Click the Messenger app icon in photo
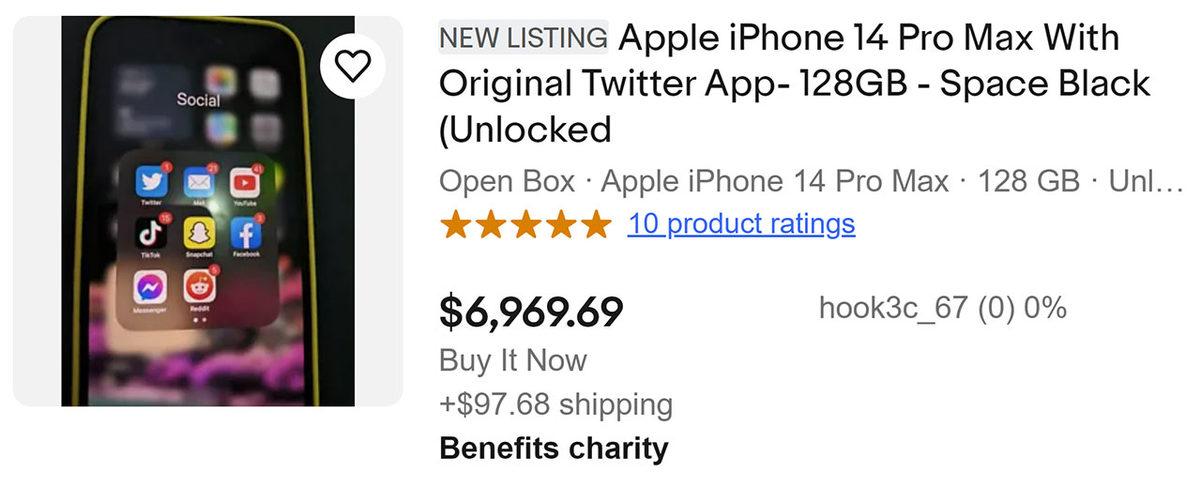Viewport: 1200px width, 488px height. click(152, 288)
